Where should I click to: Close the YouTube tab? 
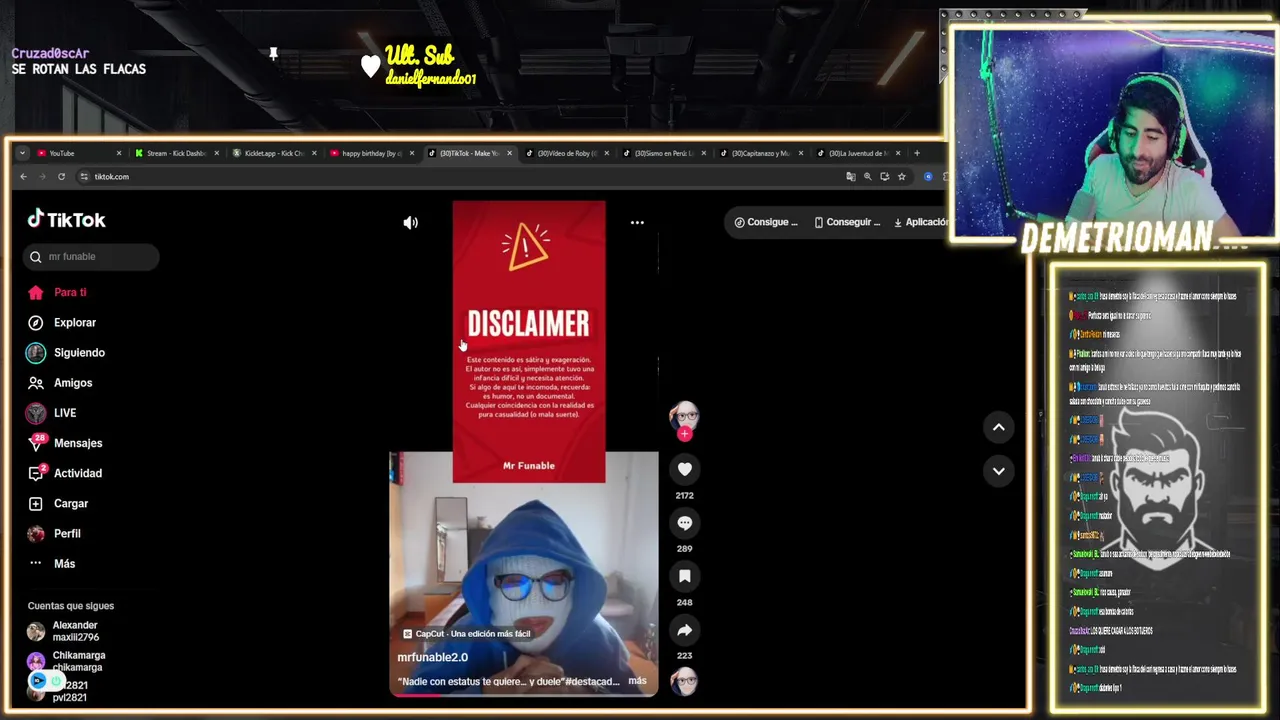click(x=118, y=153)
